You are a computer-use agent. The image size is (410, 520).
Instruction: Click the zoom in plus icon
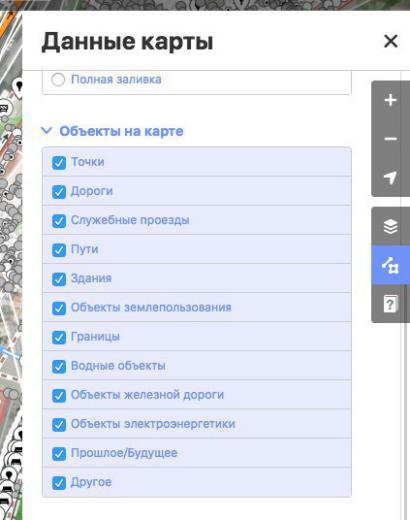click(390, 100)
